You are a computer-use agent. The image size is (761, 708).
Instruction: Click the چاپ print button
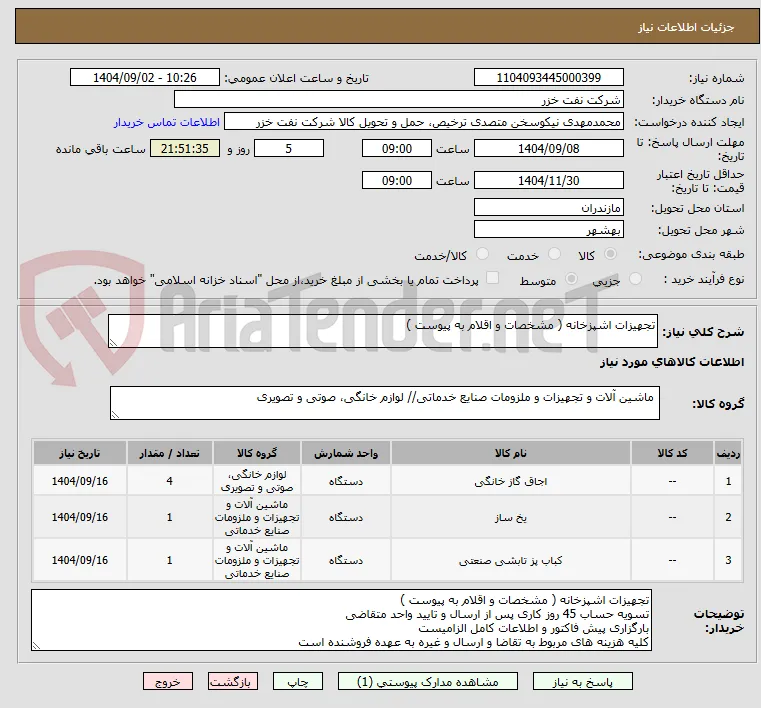tap(298, 681)
